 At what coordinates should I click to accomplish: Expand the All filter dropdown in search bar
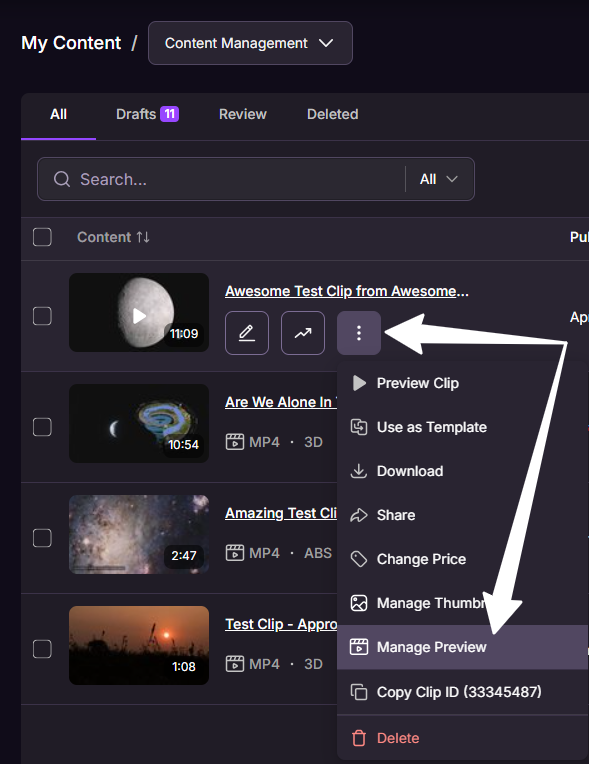click(x=439, y=179)
